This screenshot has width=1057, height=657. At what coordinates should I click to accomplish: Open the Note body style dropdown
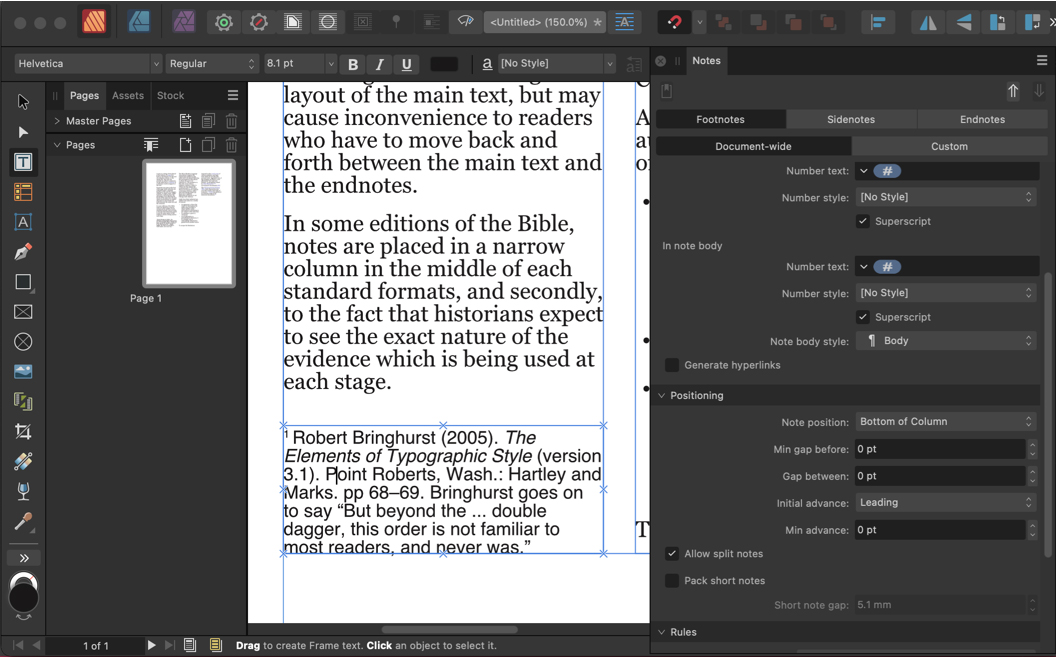[x=945, y=341]
